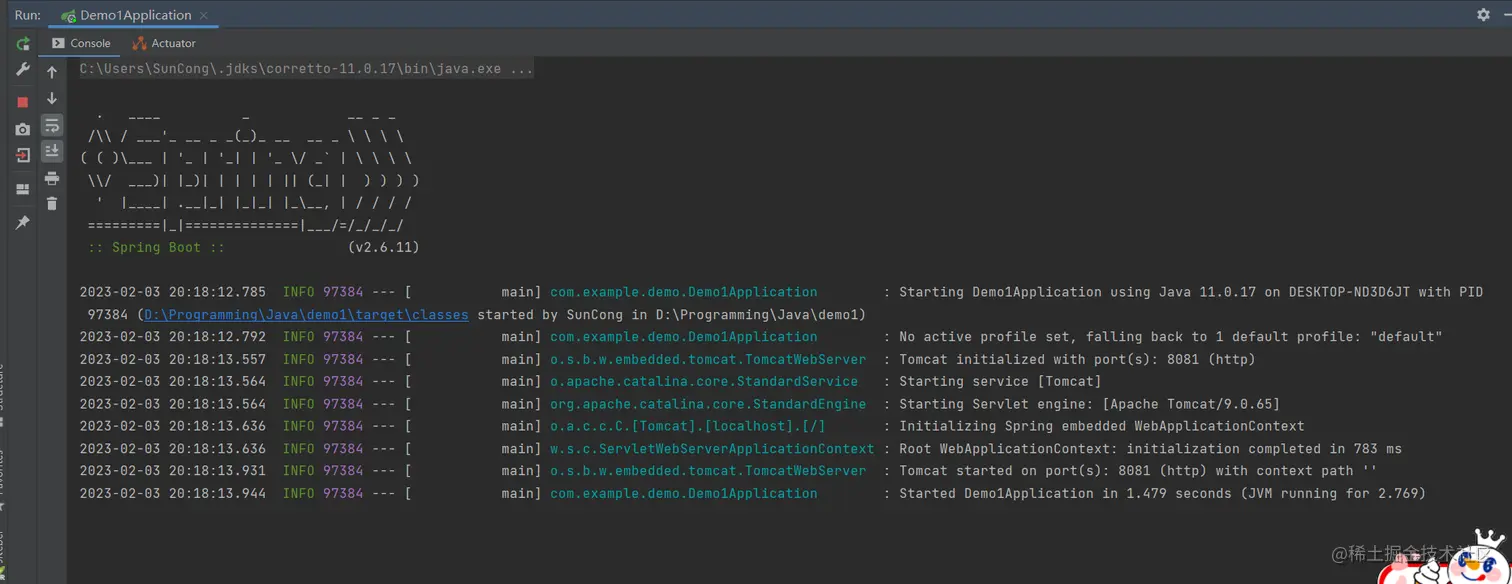The image size is (1512, 584).
Task: Click the java.exe command line
Action: 306,69
